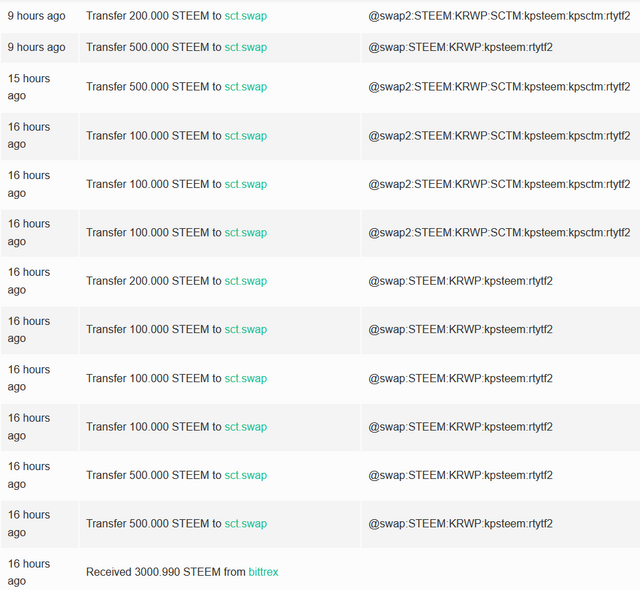Select the @swap memo of the 9-hour 500.000 transfer
The image size is (640, 590).
[x=460, y=47]
